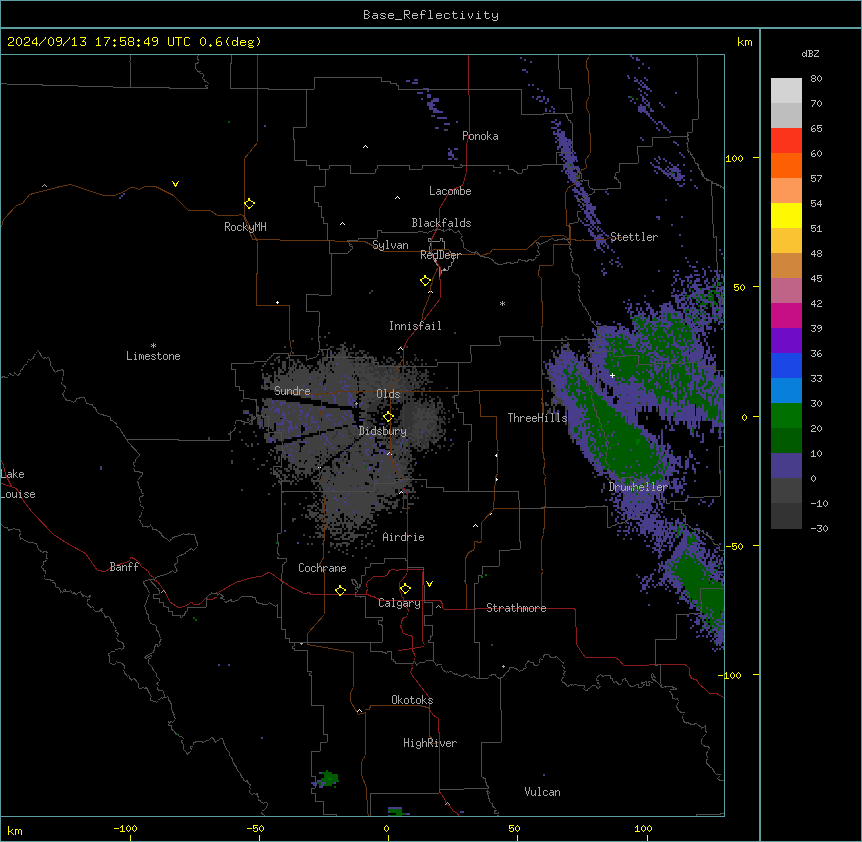Click the yellow marker near RockyMH
Viewport: 862px width, 842px height.
tap(249, 204)
